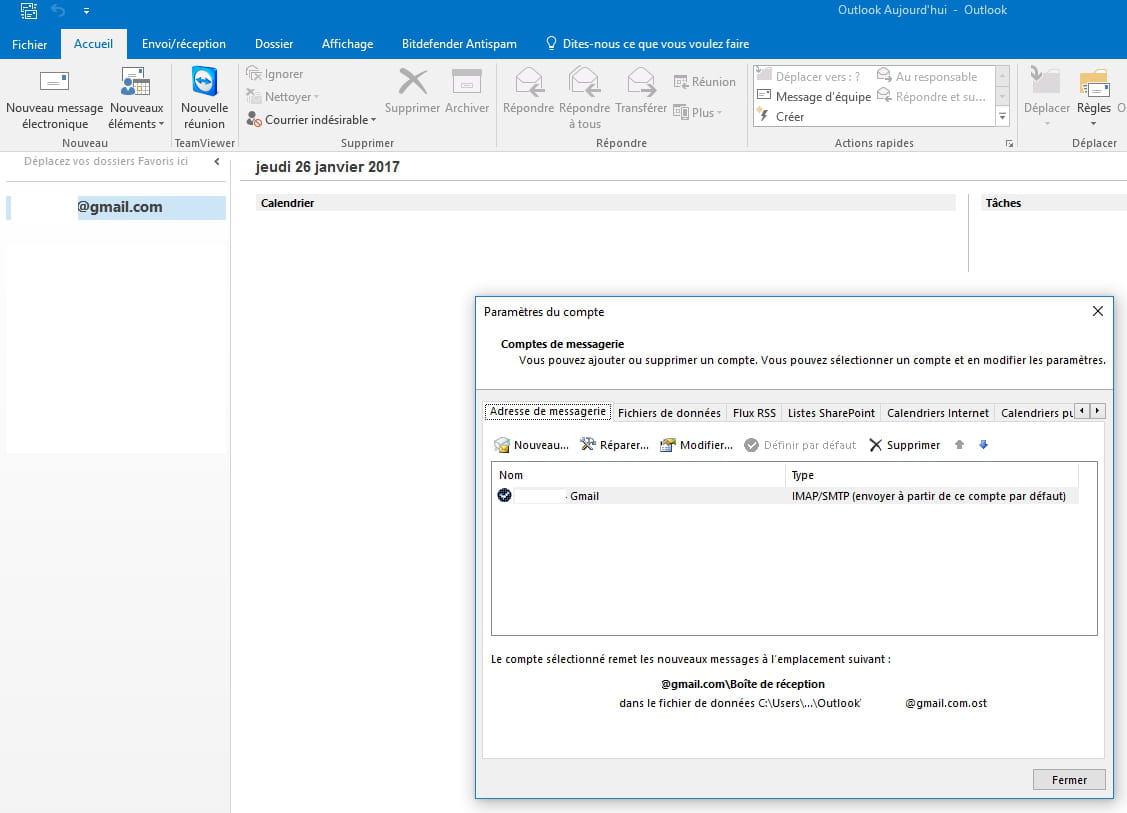Open the Dossier ribbon tab
This screenshot has width=1127, height=813.
coord(274,44)
